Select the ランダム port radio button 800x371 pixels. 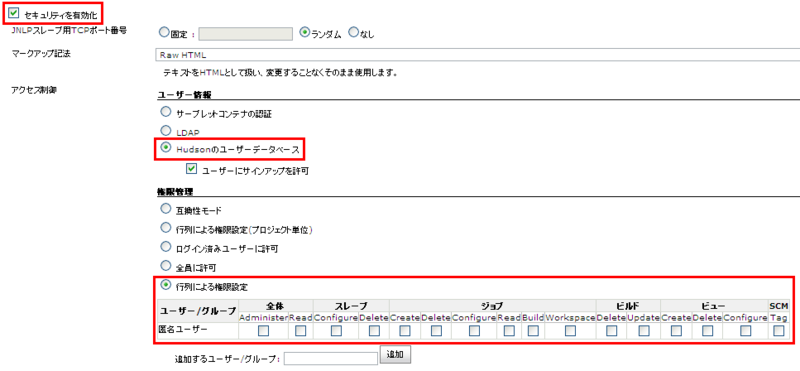(x=304, y=32)
